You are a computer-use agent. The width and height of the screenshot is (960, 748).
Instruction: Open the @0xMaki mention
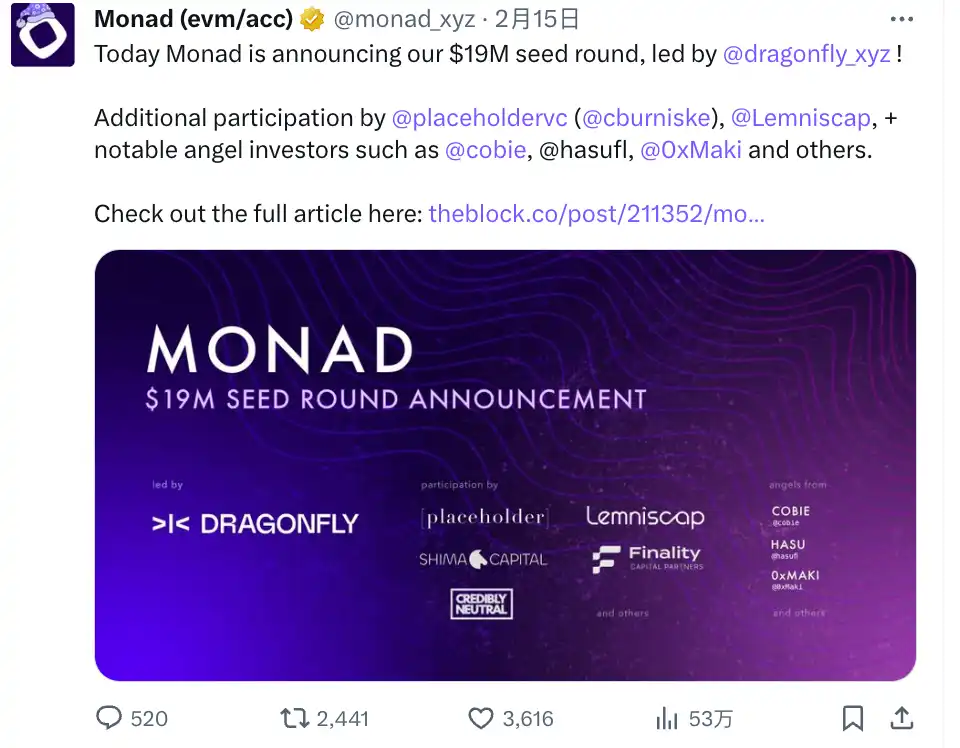[691, 150]
